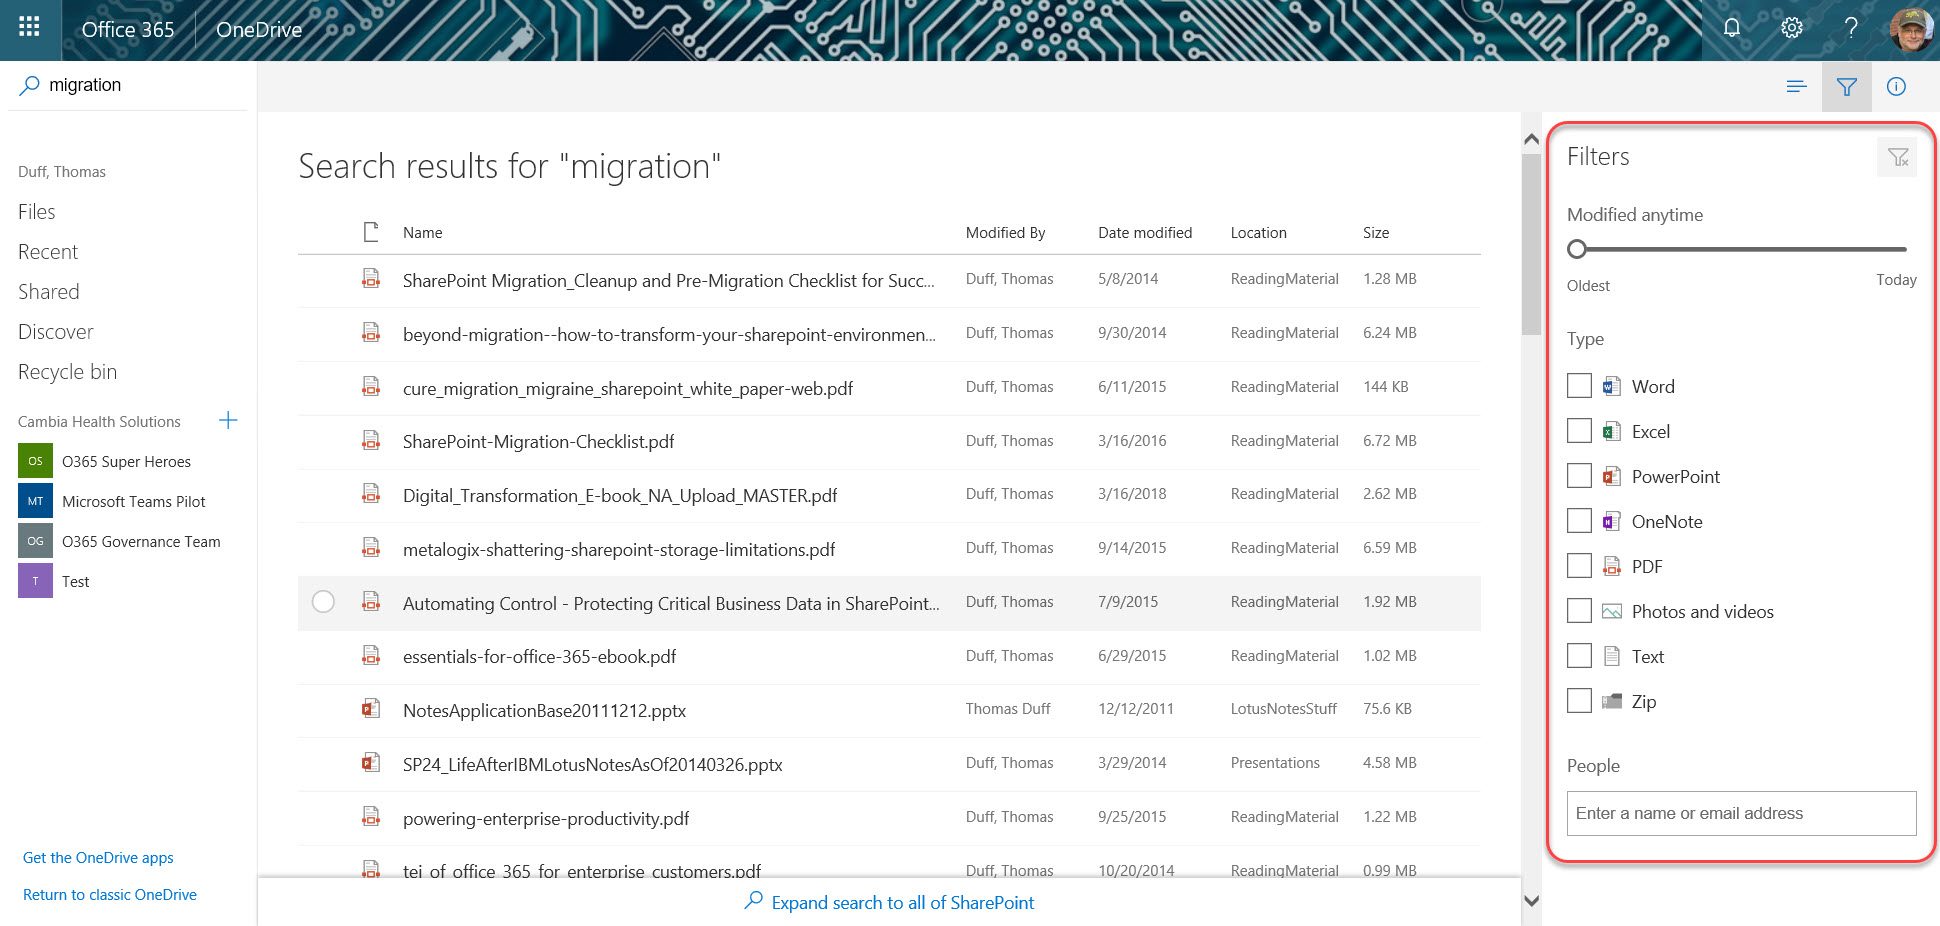
Task: Click the People name or email field
Action: (1740, 813)
